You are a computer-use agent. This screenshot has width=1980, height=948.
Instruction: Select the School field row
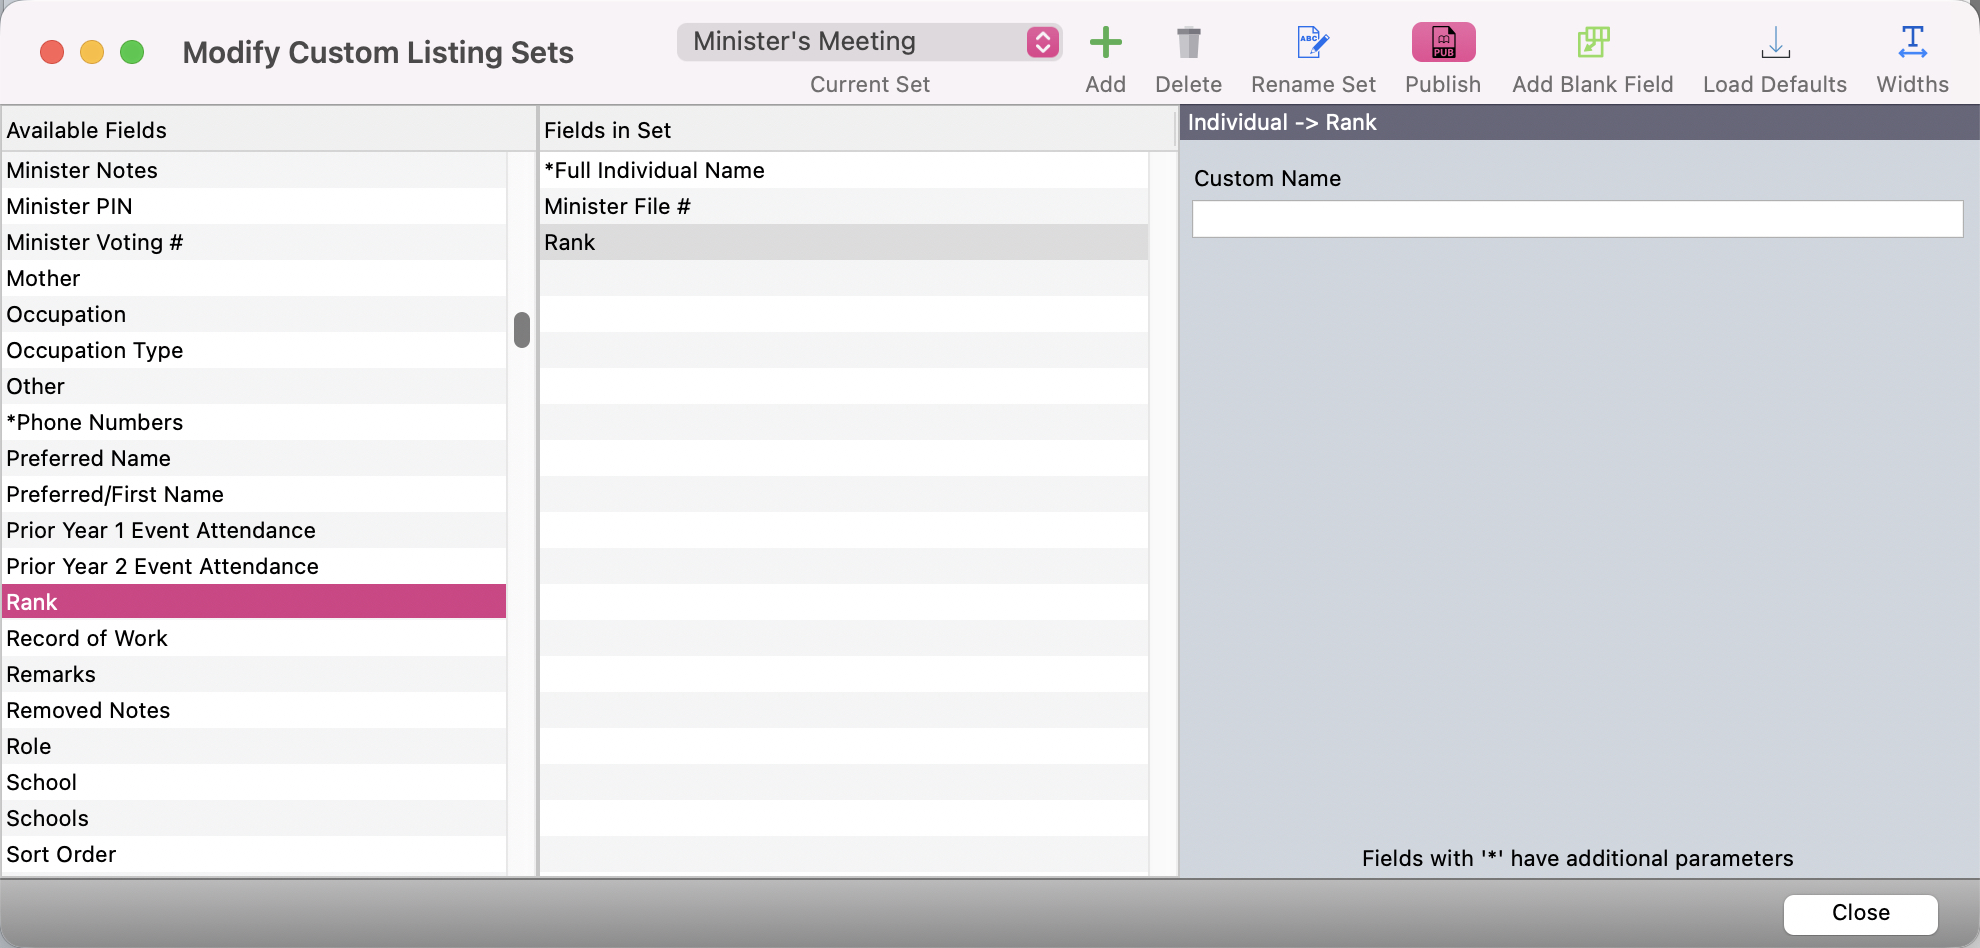pos(254,782)
